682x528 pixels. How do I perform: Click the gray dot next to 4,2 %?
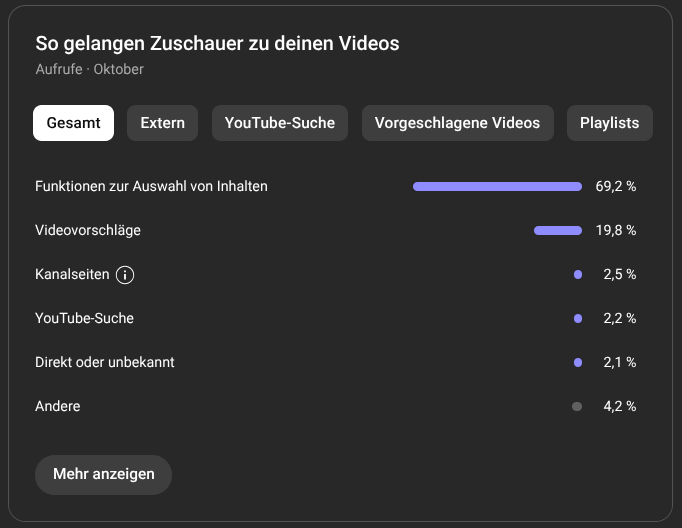pyautogui.click(x=577, y=407)
